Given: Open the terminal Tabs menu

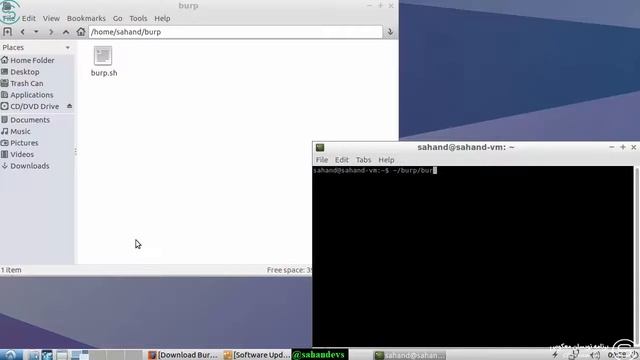Looking at the screenshot, I should (x=363, y=160).
